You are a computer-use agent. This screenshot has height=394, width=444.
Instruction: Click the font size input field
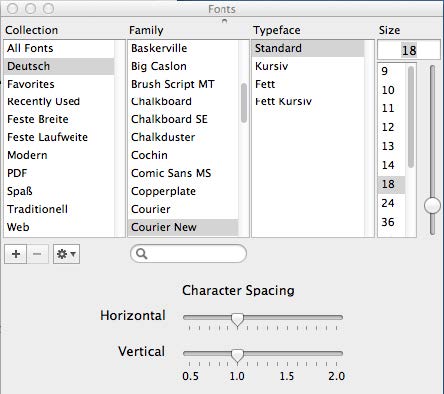click(409, 50)
